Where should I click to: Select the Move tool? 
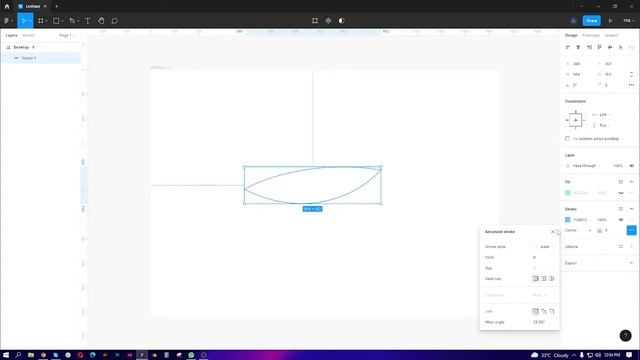[x=24, y=21]
